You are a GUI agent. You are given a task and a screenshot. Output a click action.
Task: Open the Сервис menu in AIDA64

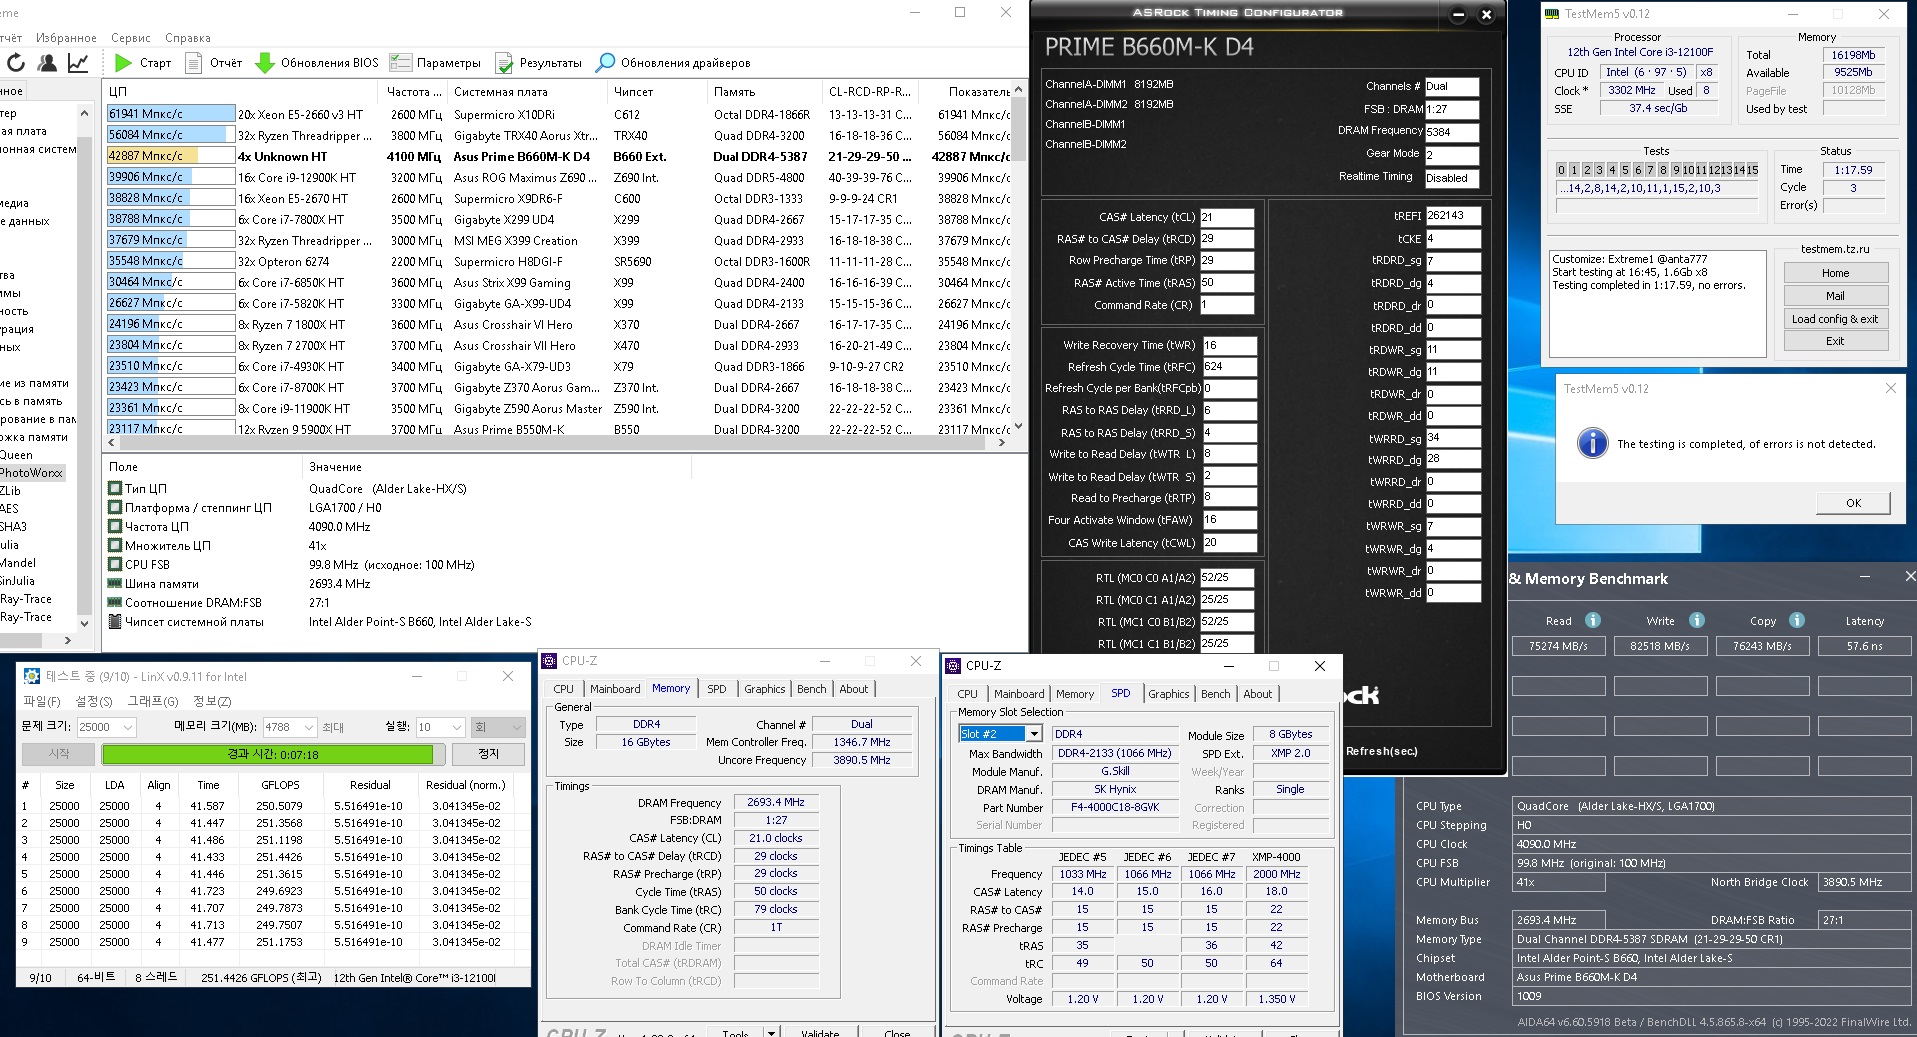(x=131, y=38)
